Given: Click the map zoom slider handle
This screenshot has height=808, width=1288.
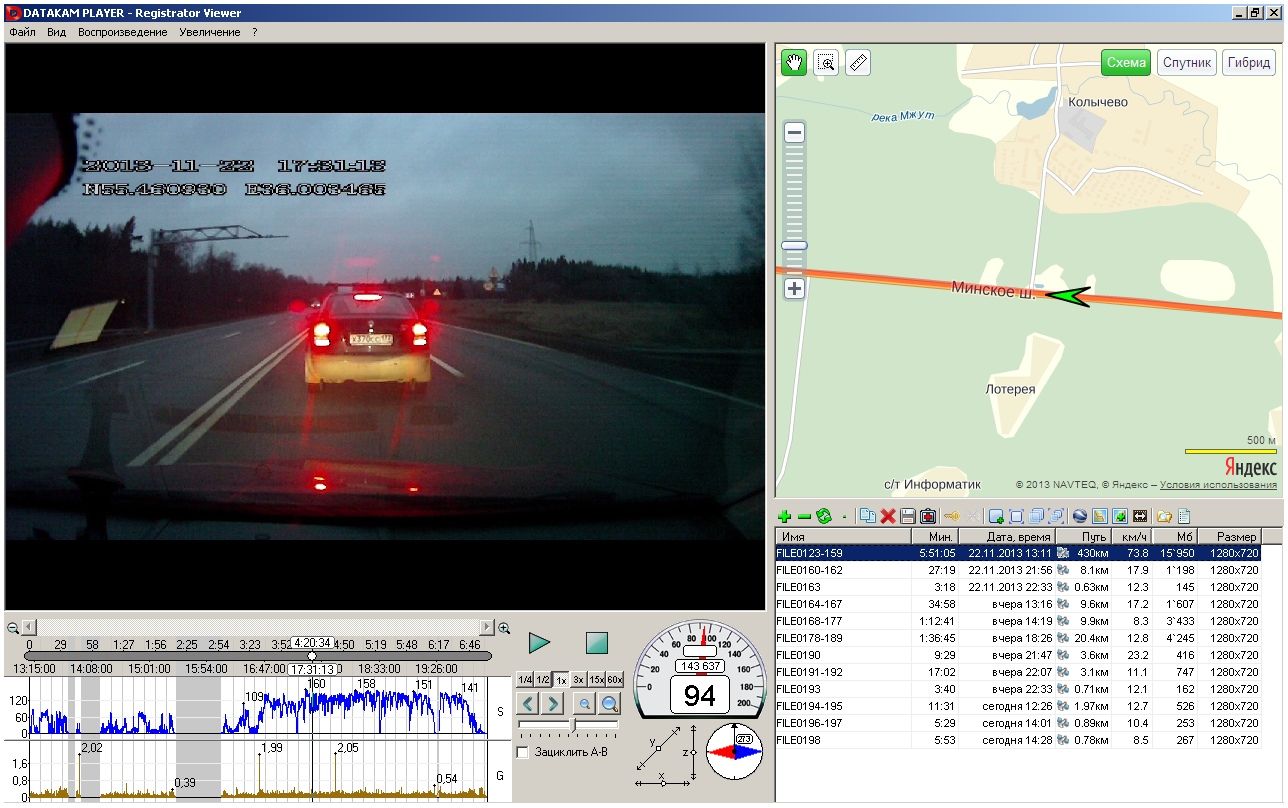Looking at the screenshot, I should (795, 245).
